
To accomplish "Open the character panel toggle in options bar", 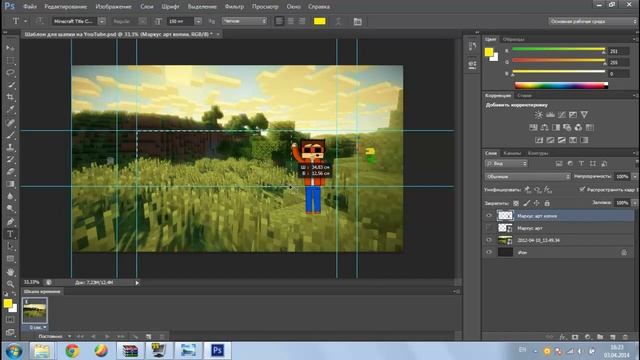I will click(x=358, y=21).
